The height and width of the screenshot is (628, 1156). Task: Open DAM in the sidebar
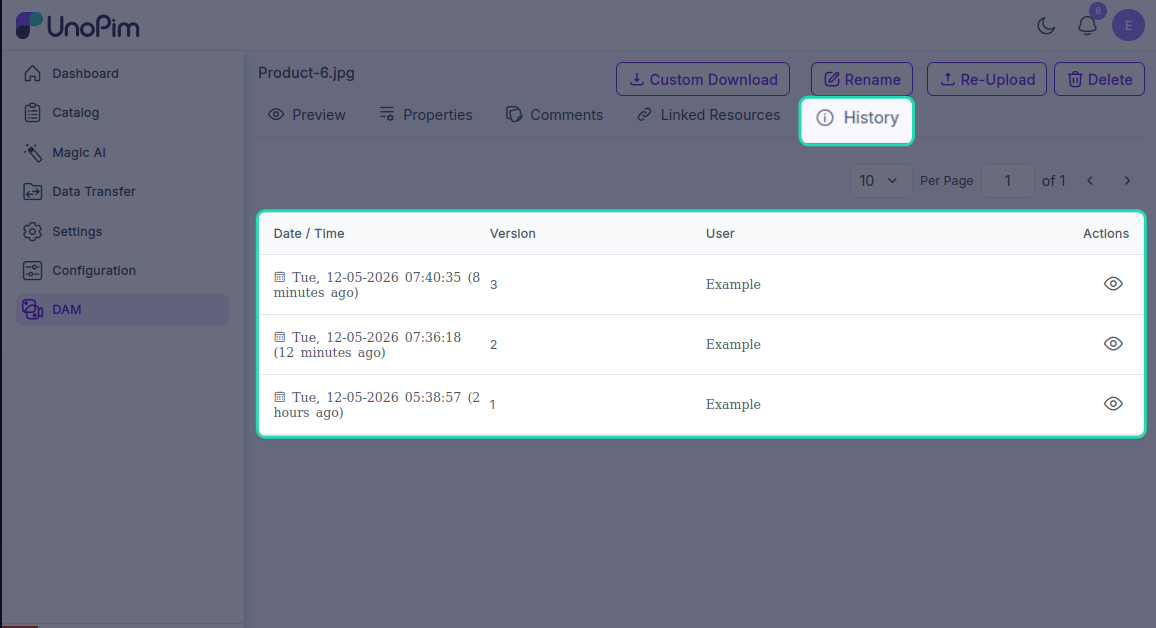pos(122,310)
